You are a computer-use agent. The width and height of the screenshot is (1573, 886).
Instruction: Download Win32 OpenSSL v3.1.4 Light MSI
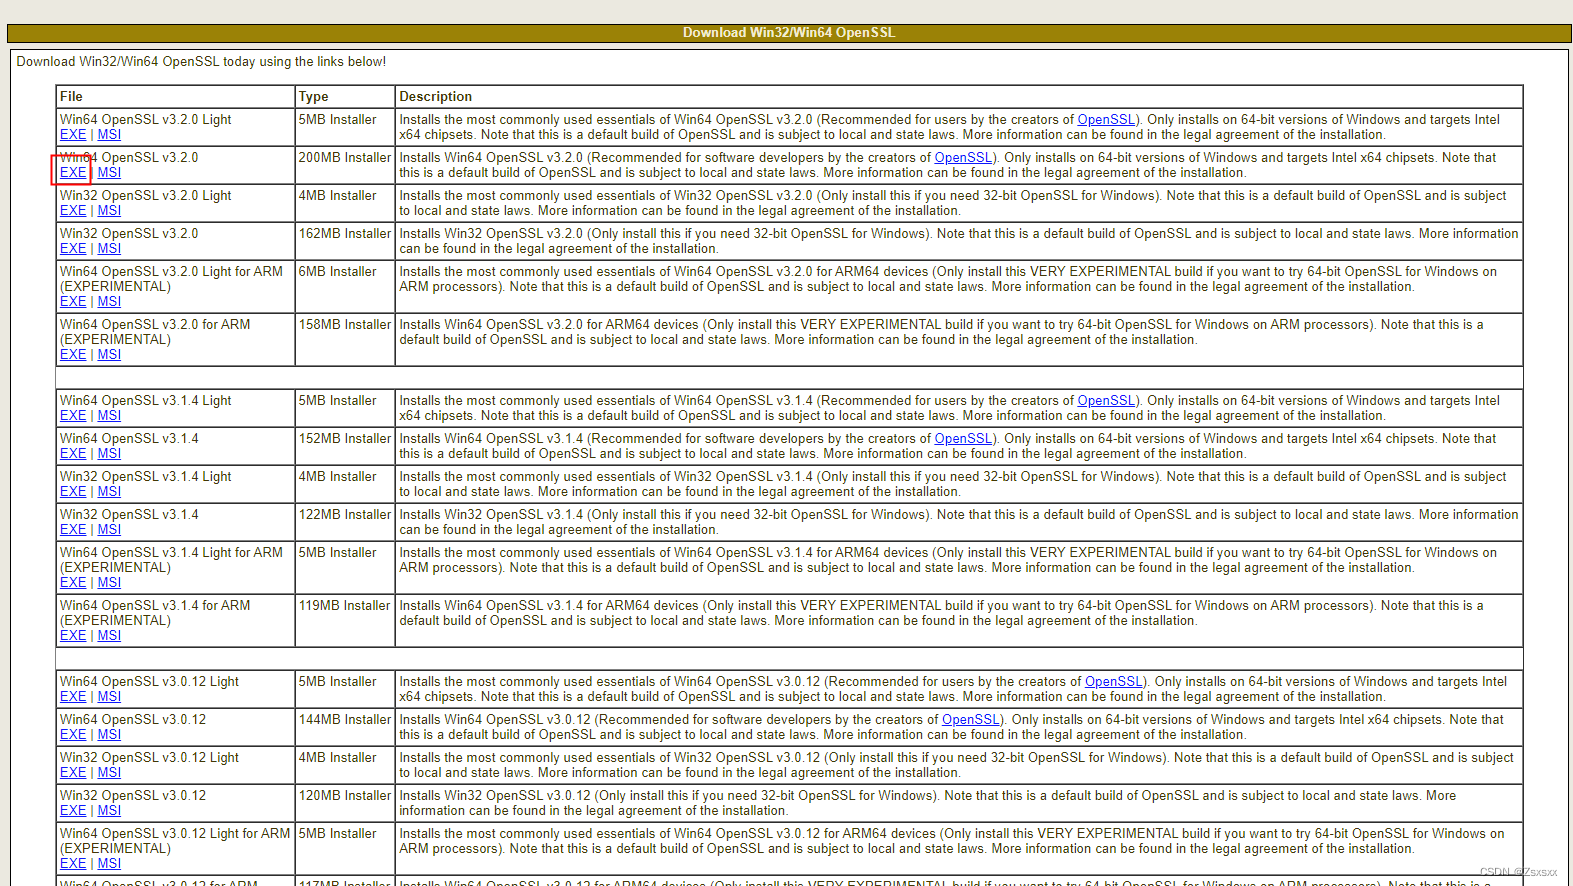point(109,492)
